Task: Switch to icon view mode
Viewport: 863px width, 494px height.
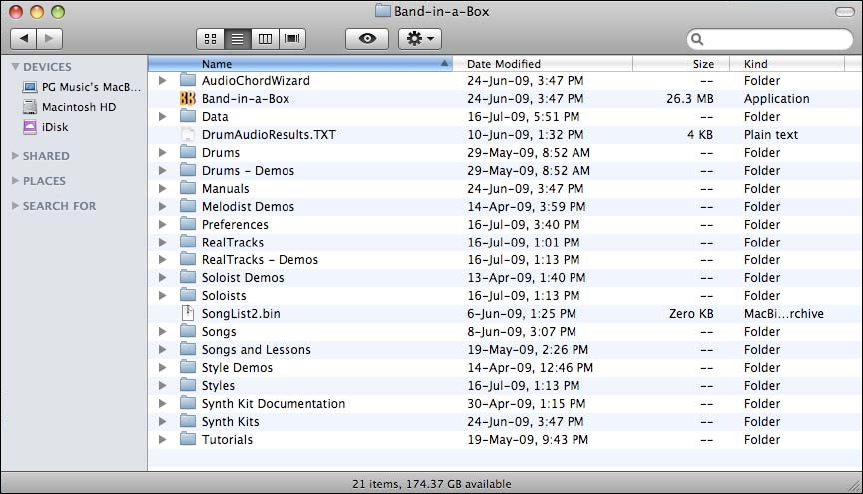Action: (211, 39)
